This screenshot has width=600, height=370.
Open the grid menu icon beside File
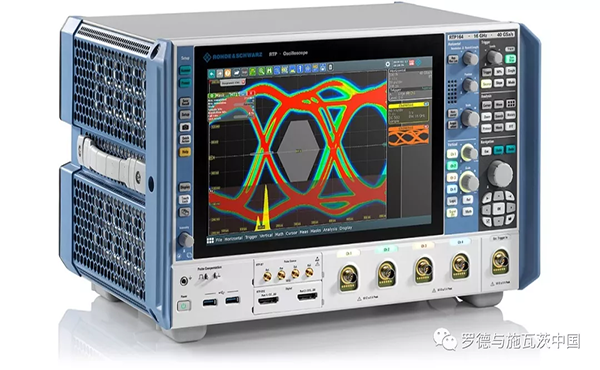coord(210,241)
